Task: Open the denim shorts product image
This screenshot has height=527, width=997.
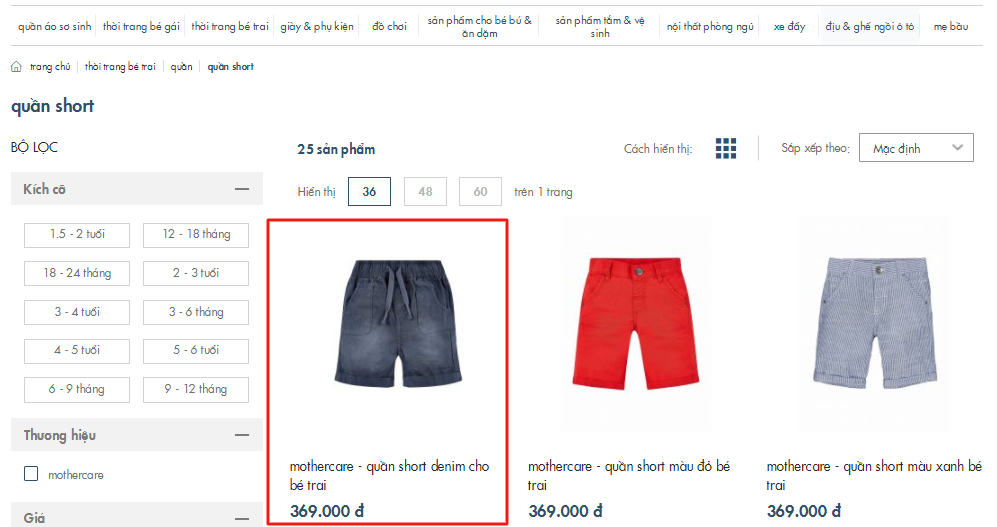Action: pyautogui.click(x=399, y=323)
